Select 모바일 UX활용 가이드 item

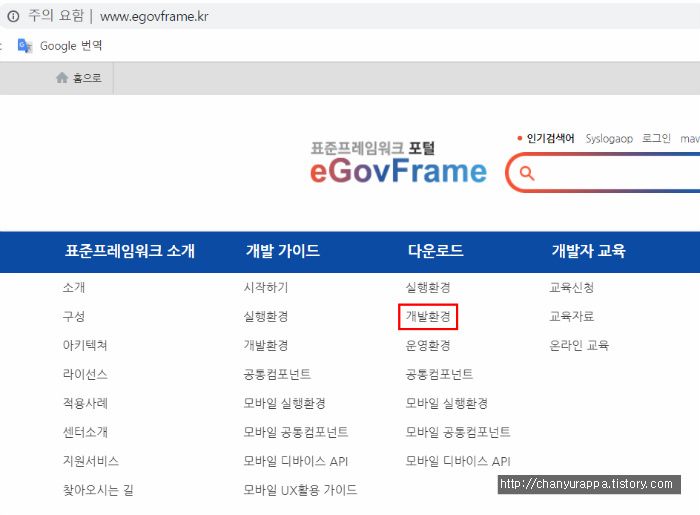(300, 490)
